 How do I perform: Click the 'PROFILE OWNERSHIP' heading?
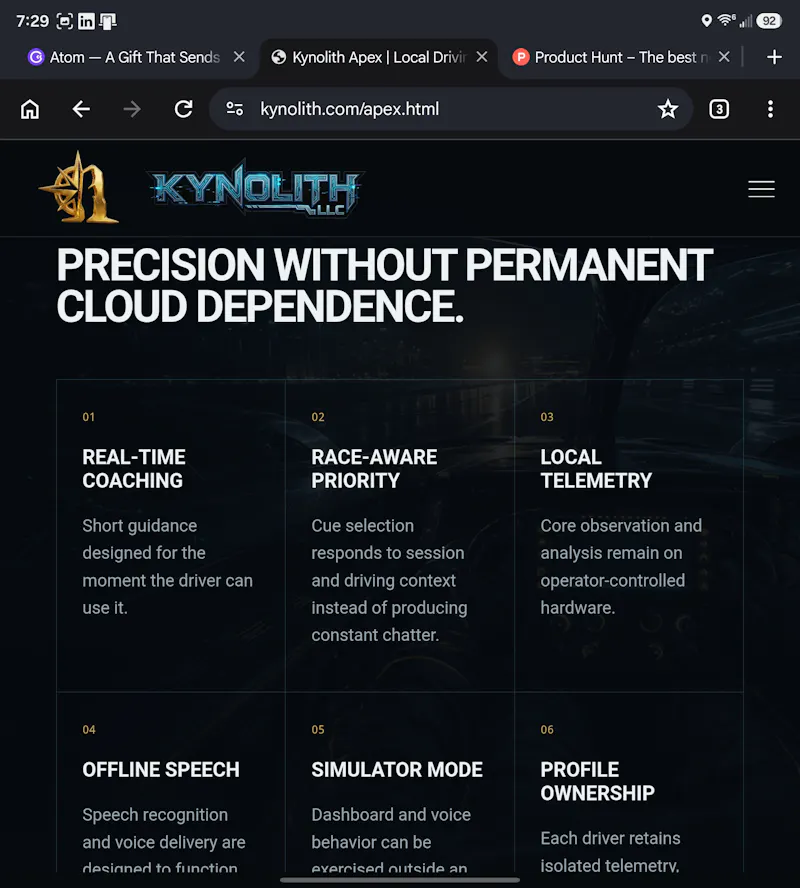tap(597, 782)
